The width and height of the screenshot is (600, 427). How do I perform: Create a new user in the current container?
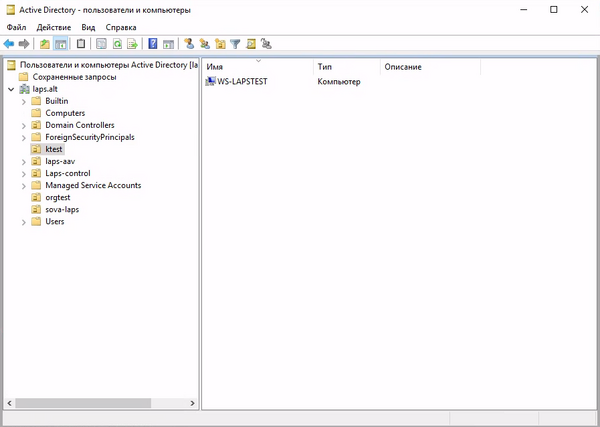[189, 44]
